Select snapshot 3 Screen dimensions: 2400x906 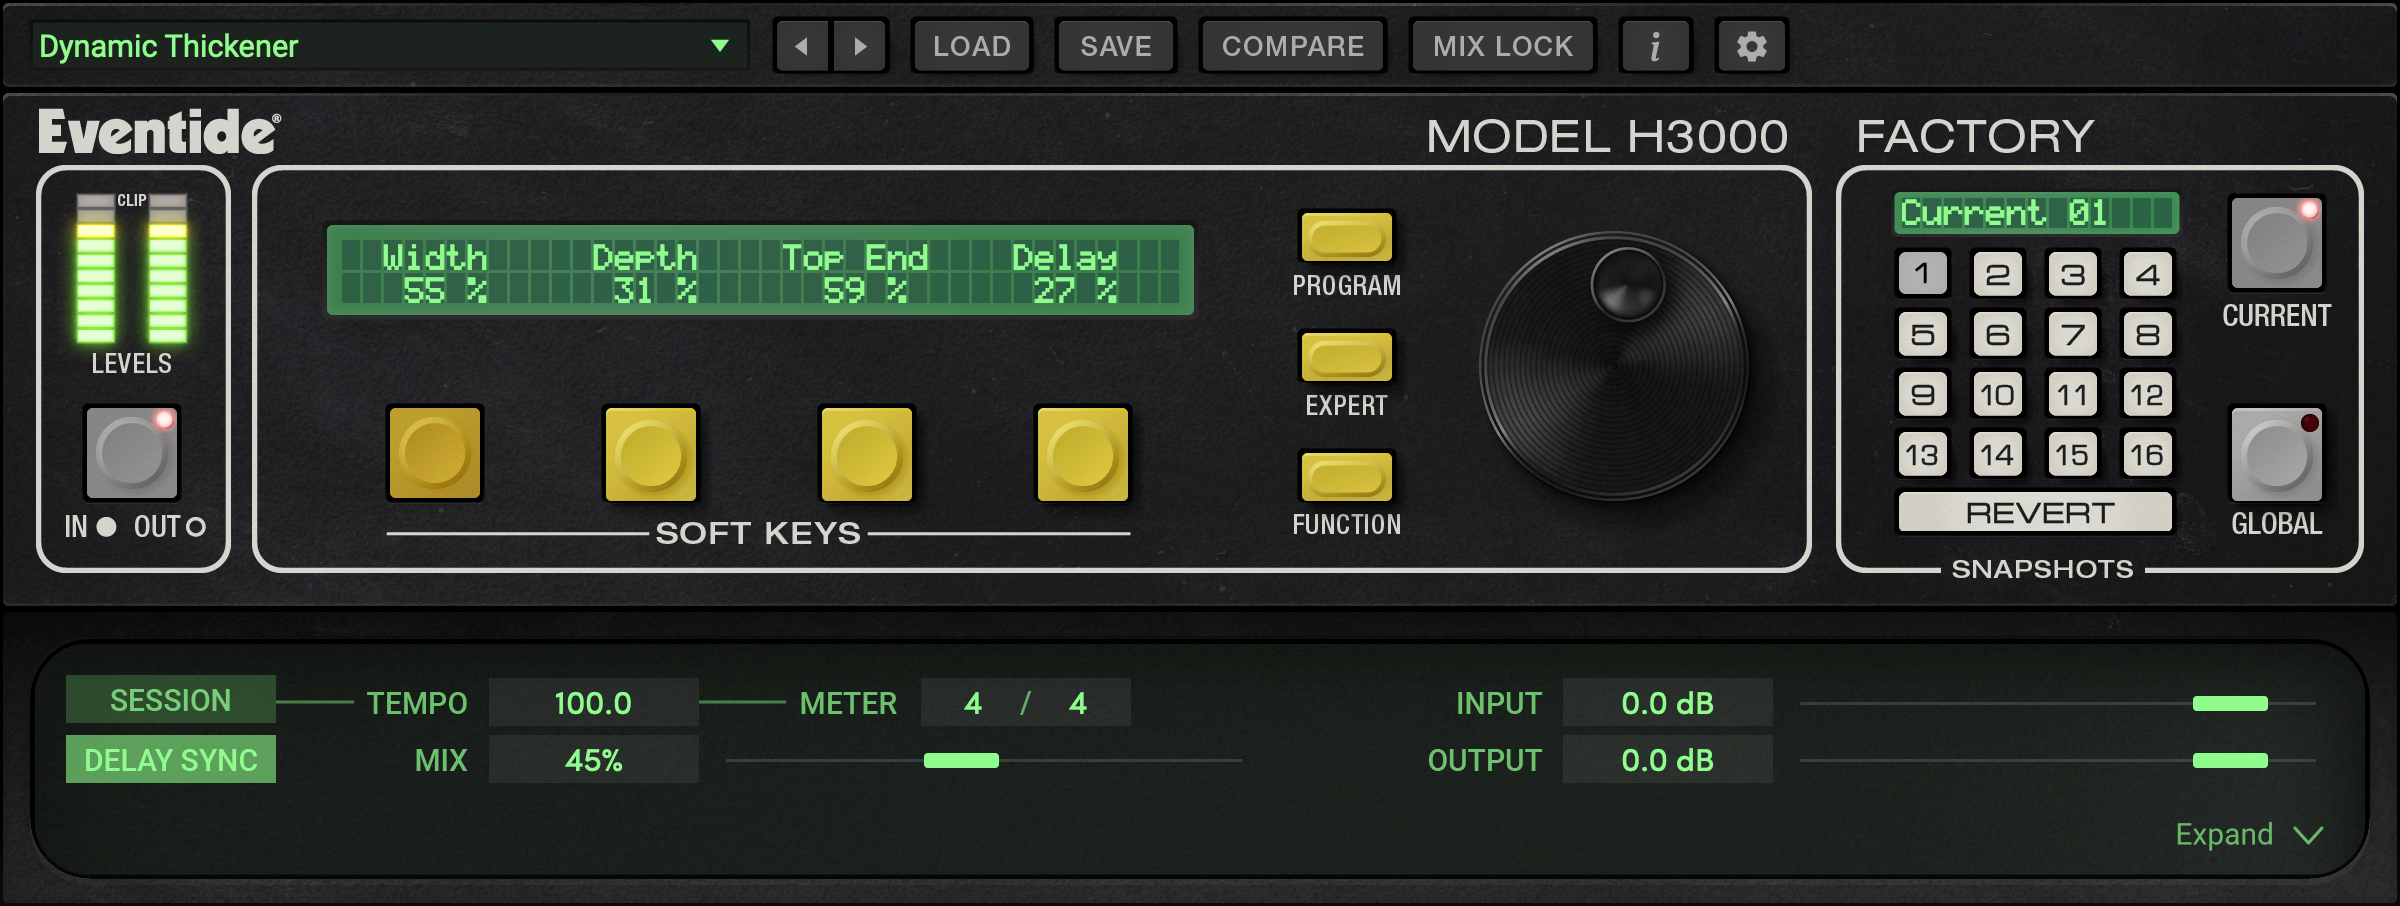pos(2072,274)
